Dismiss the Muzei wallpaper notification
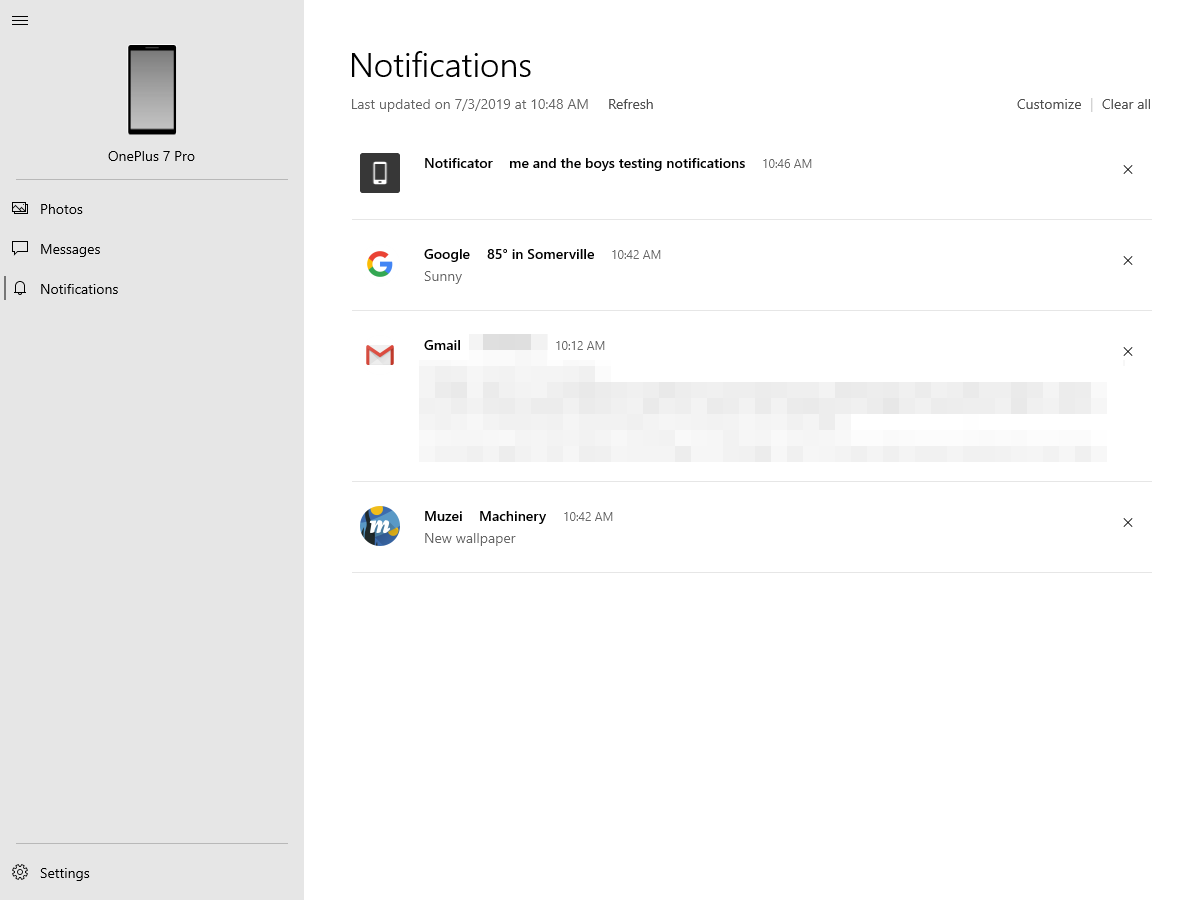Image resolution: width=1200 pixels, height=900 pixels. [x=1128, y=523]
